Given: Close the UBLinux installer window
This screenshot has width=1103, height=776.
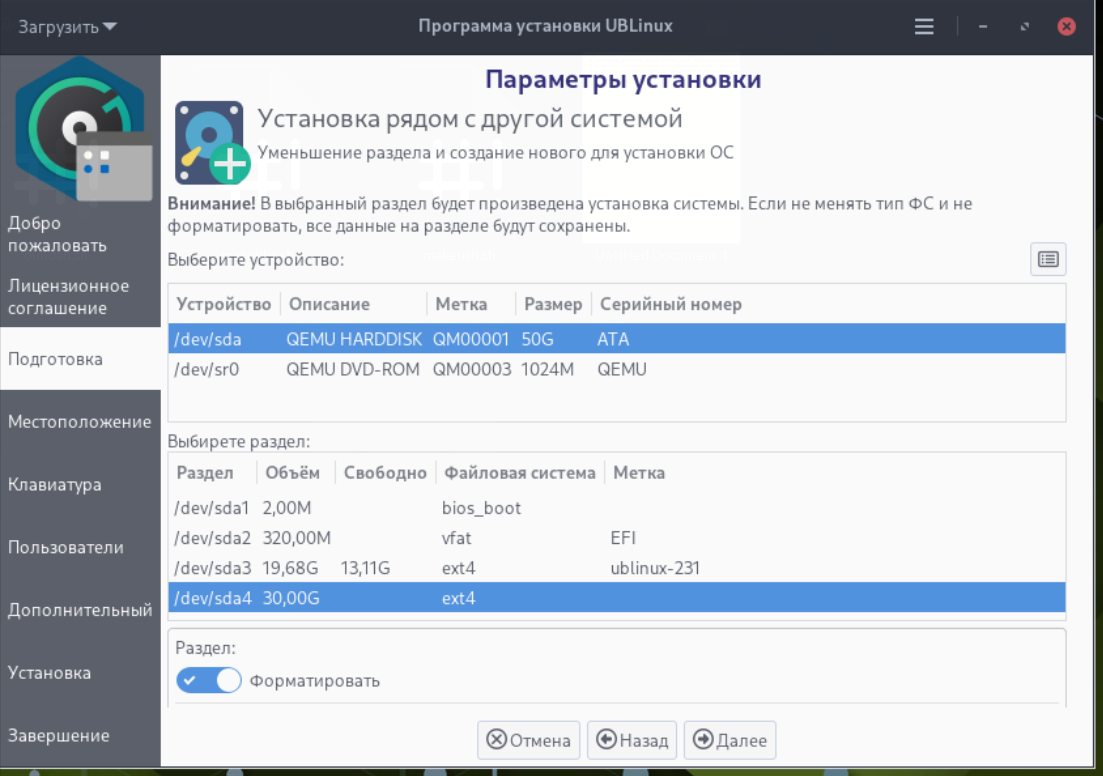Looking at the screenshot, I should tap(1066, 27).
